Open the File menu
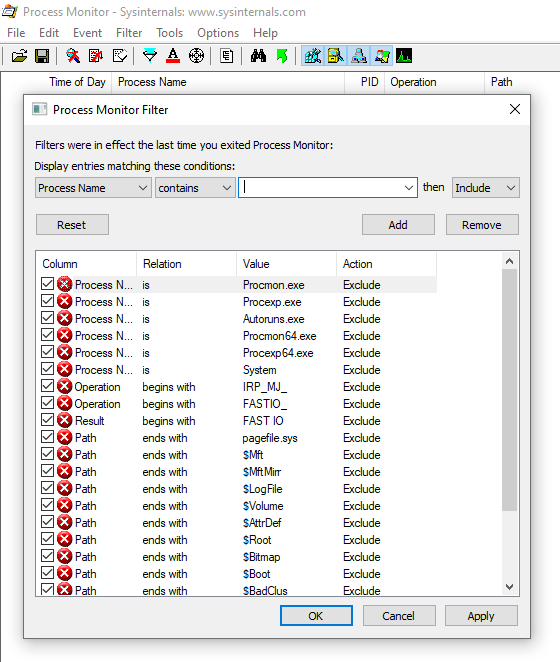560x662 pixels. click(16, 33)
